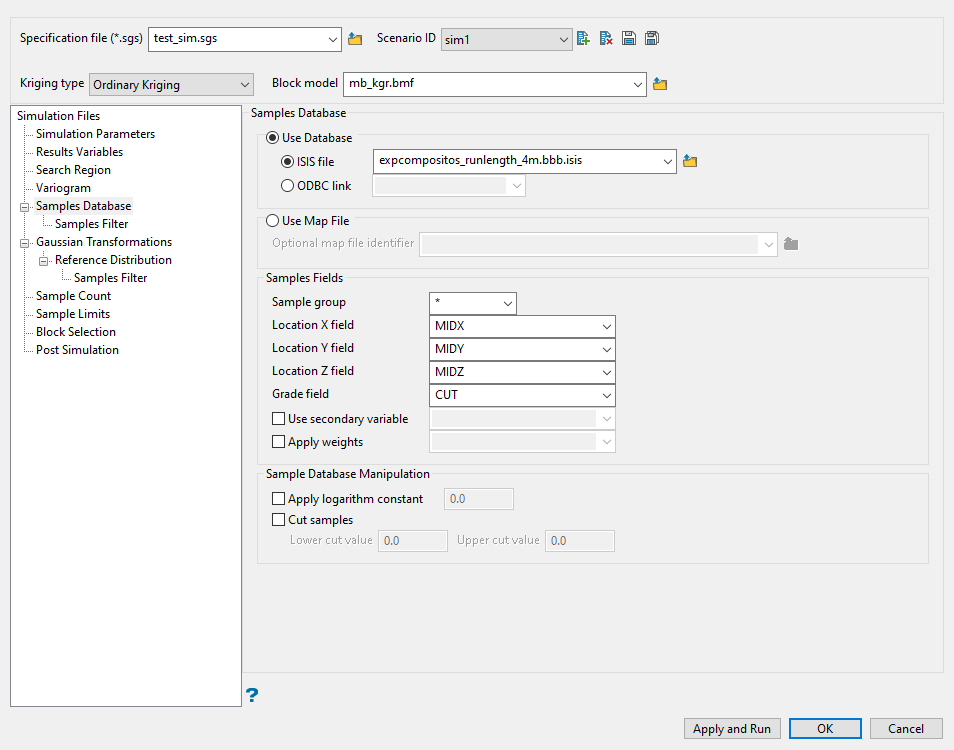Click the Apply and Run button

pyautogui.click(x=732, y=729)
